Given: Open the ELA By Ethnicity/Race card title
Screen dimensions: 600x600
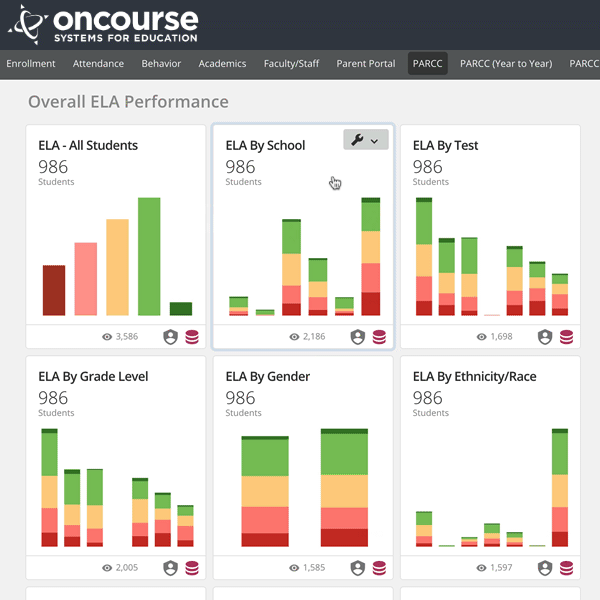Looking at the screenshot, I should [x=474, y=377].
